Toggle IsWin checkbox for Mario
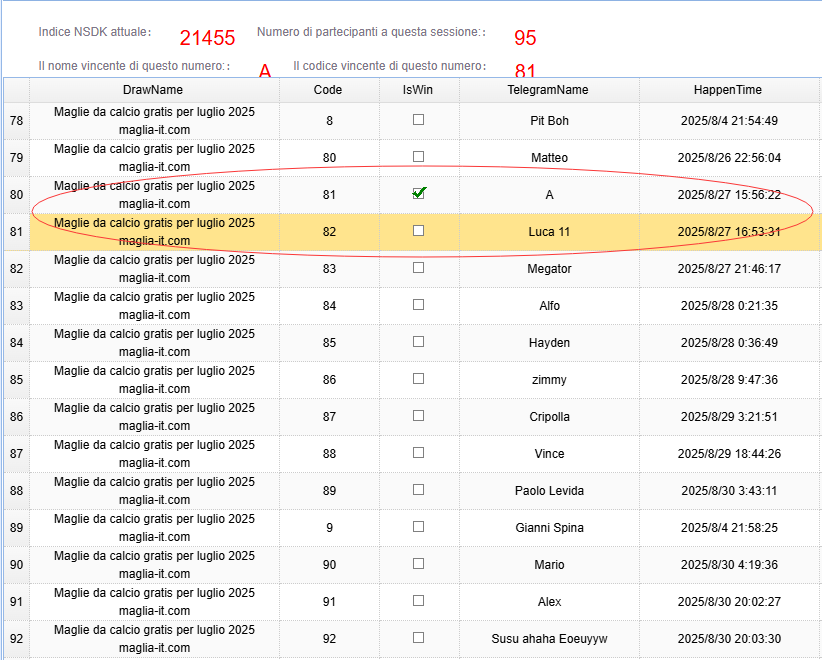 418,564
